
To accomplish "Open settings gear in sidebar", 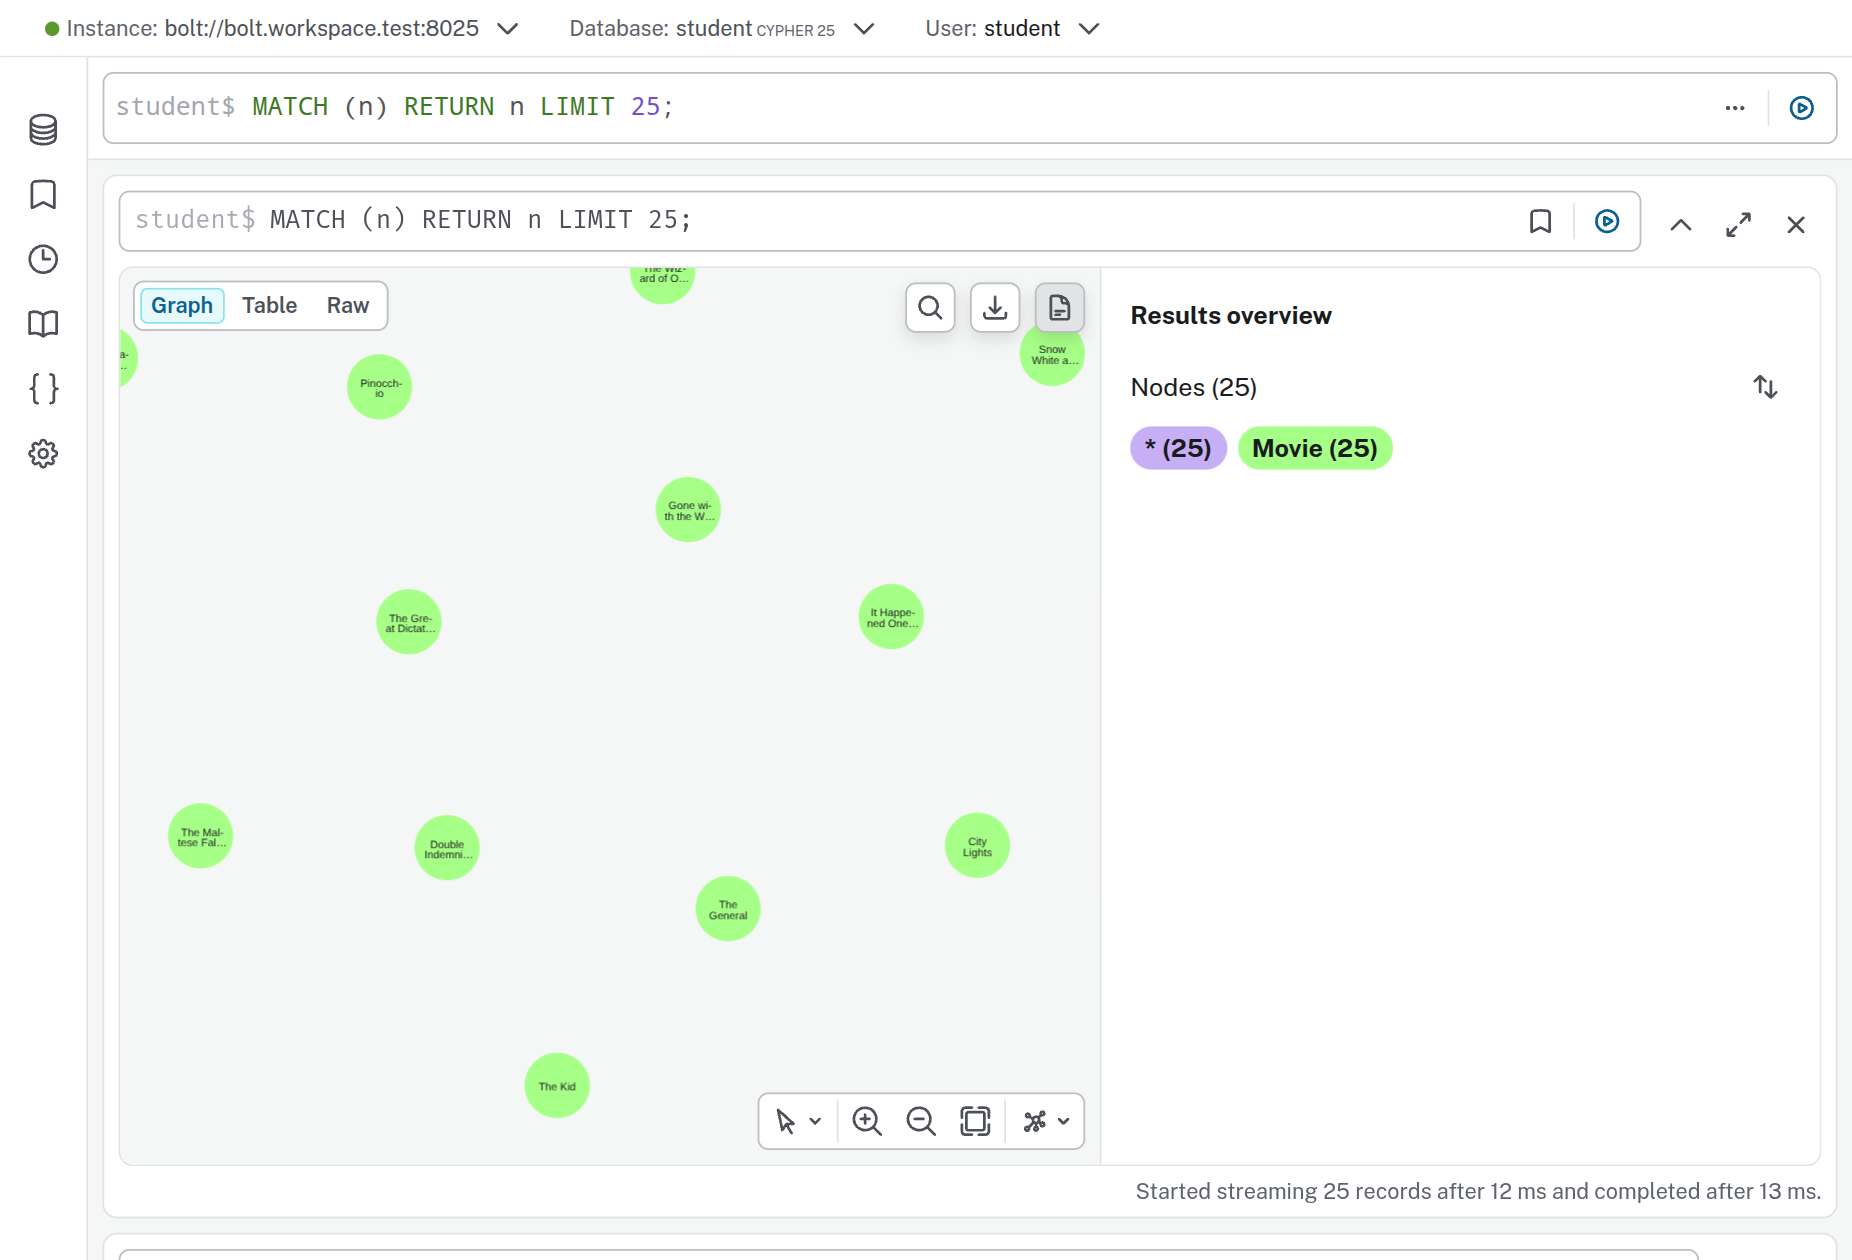I will [43, 453].
